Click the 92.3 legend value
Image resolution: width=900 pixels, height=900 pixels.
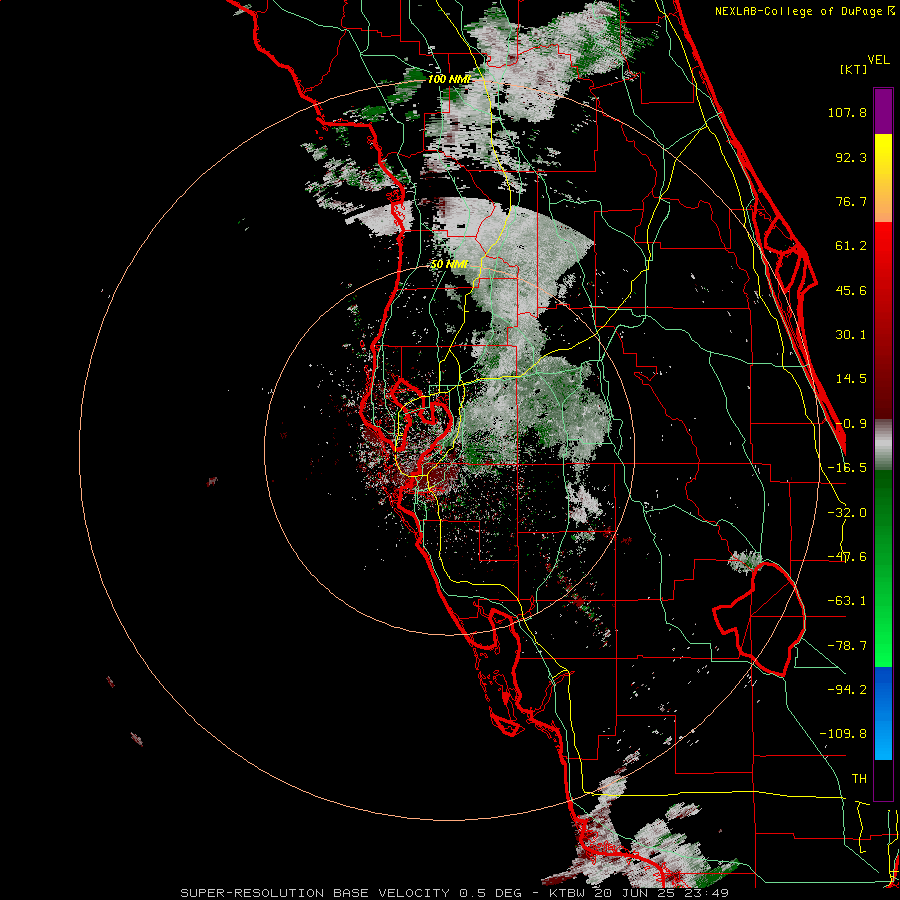tap(851, 157)
